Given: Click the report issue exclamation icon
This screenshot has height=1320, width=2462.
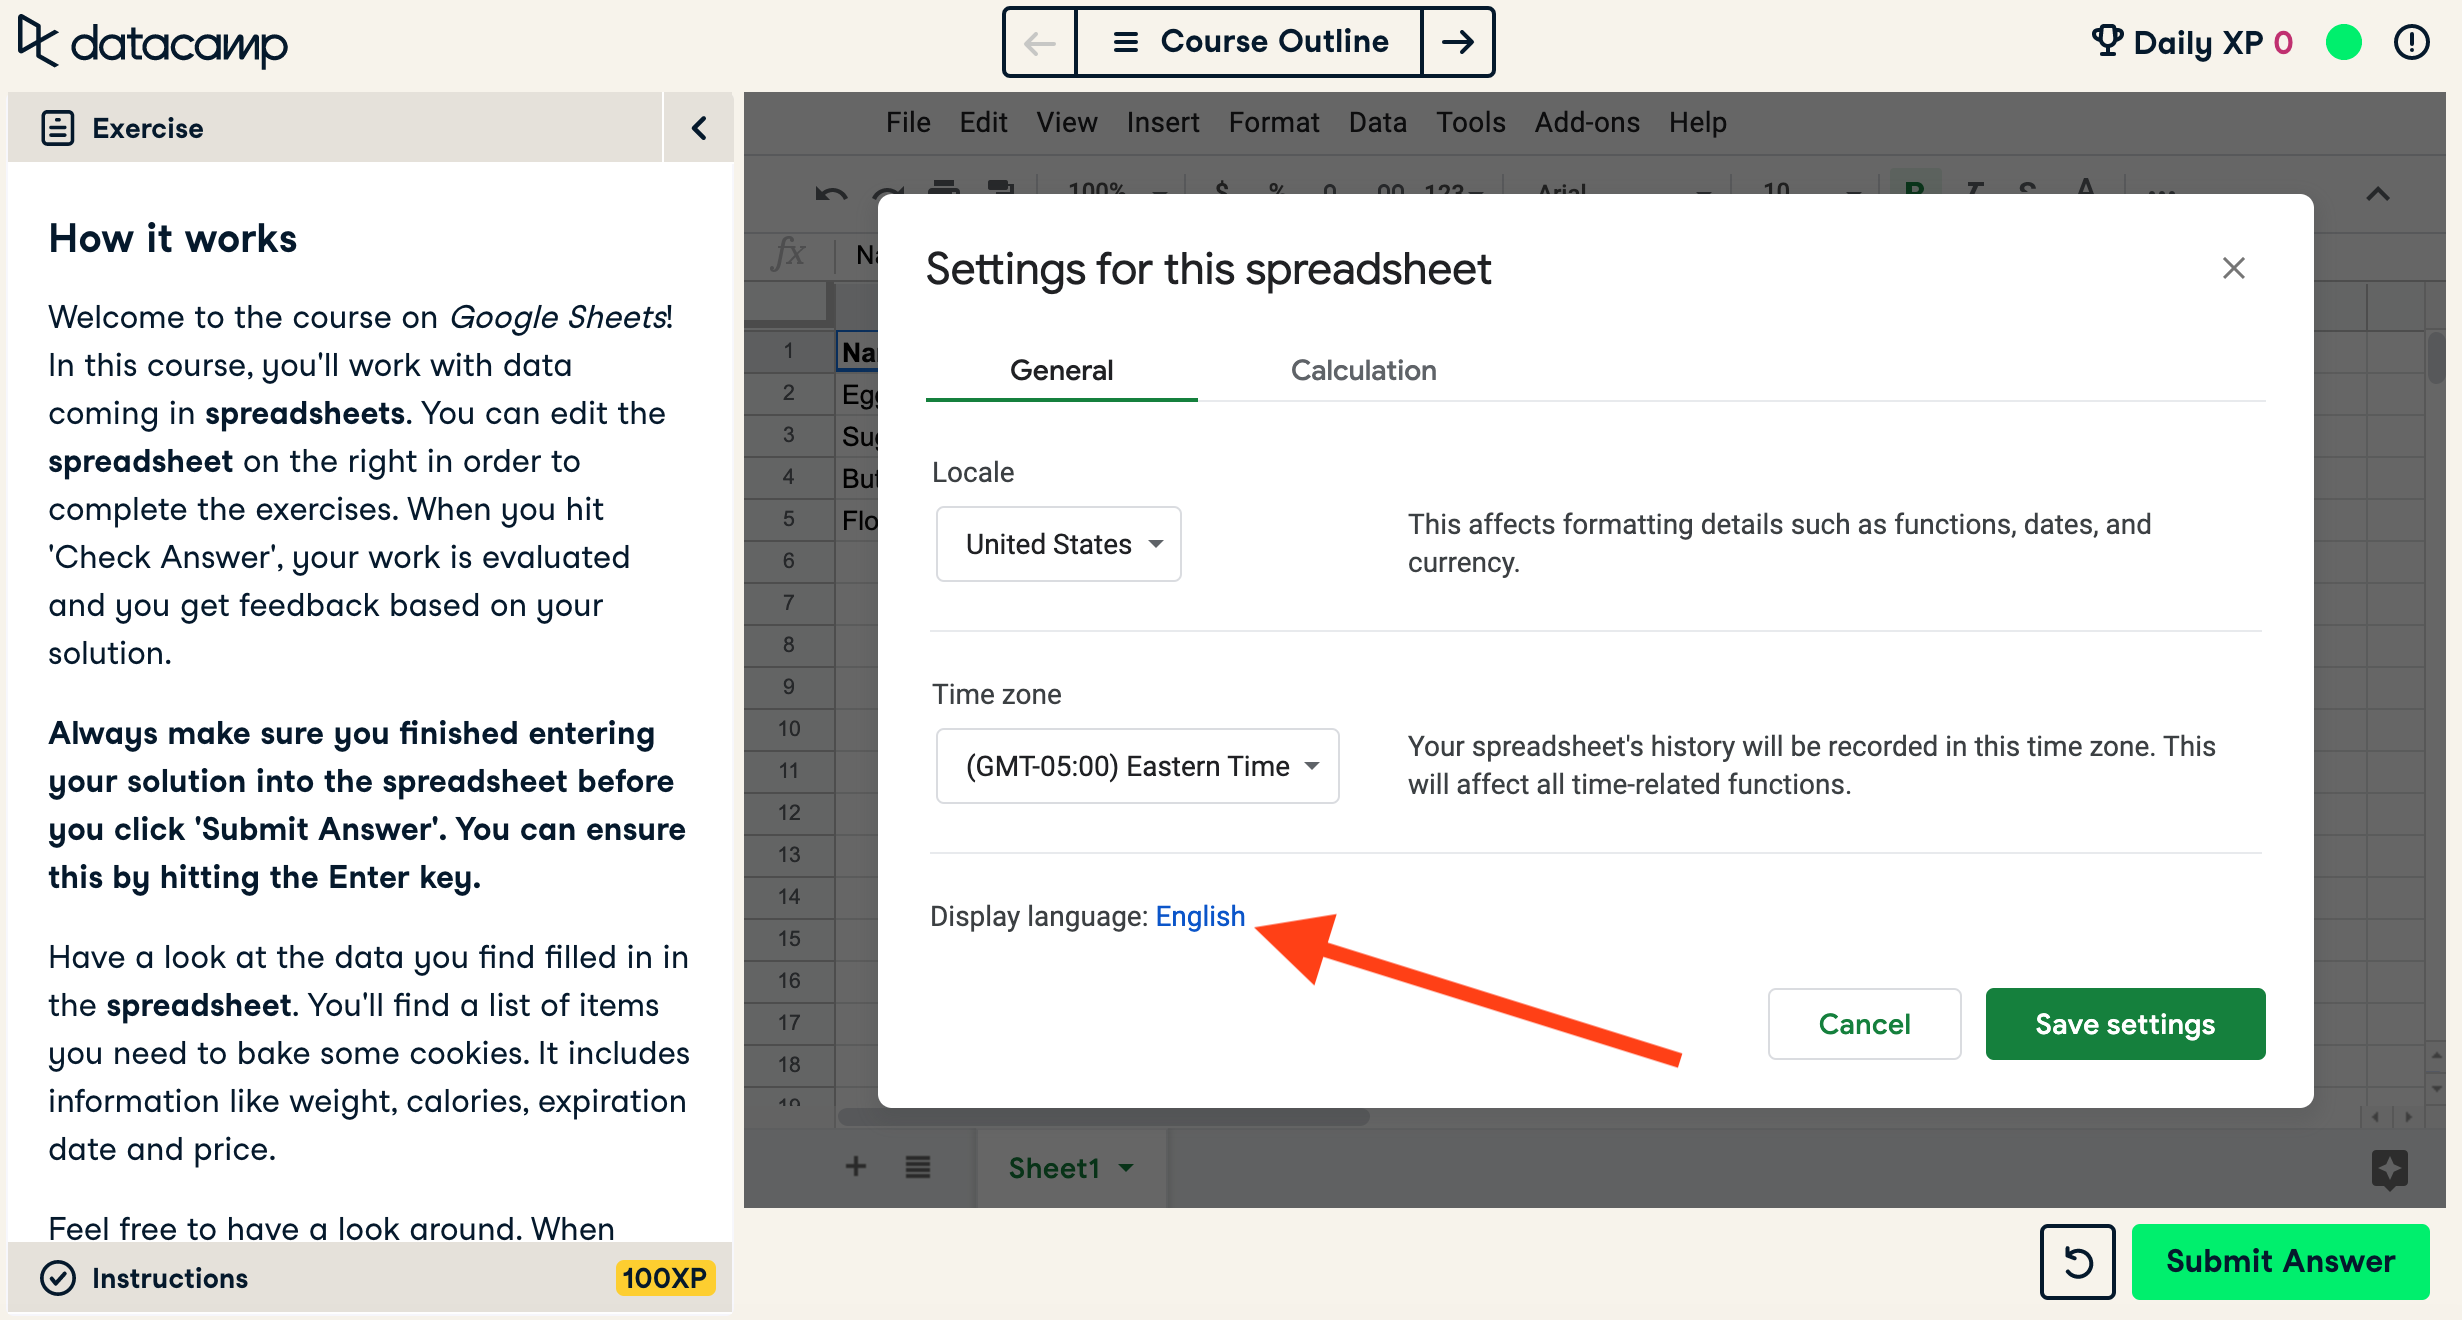Looking at the screenshot, I should [2411, 42].
